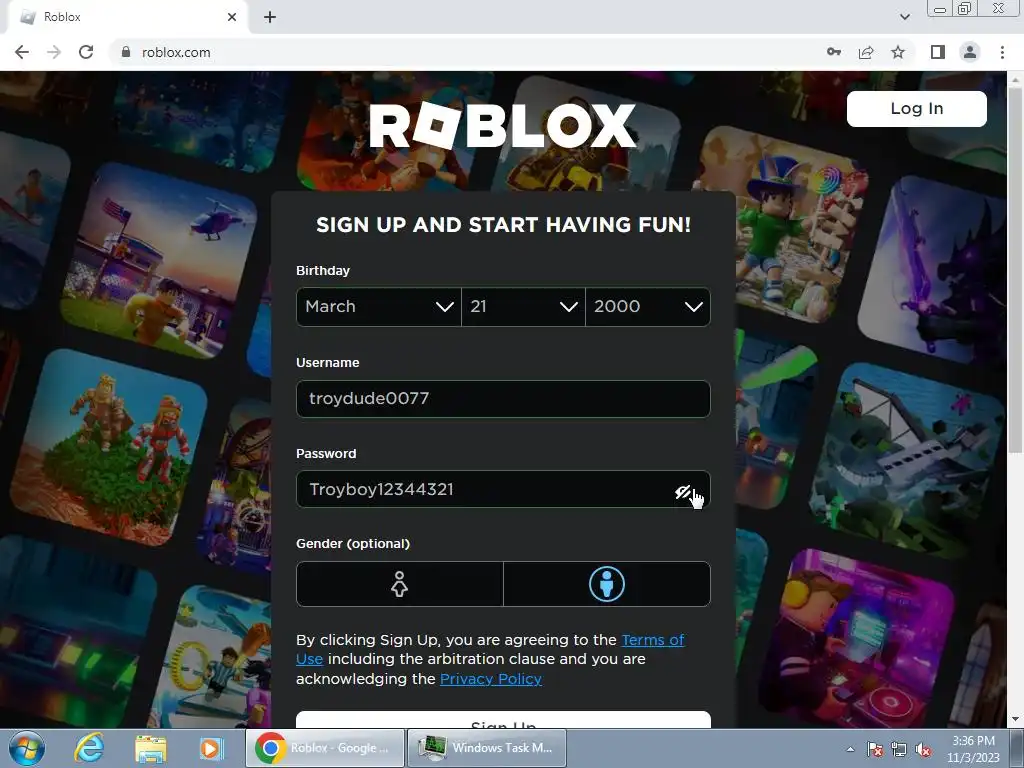This screenshot has width=1024, height=768.
Task: Open the browser side panel
Action: coord(937,52)
